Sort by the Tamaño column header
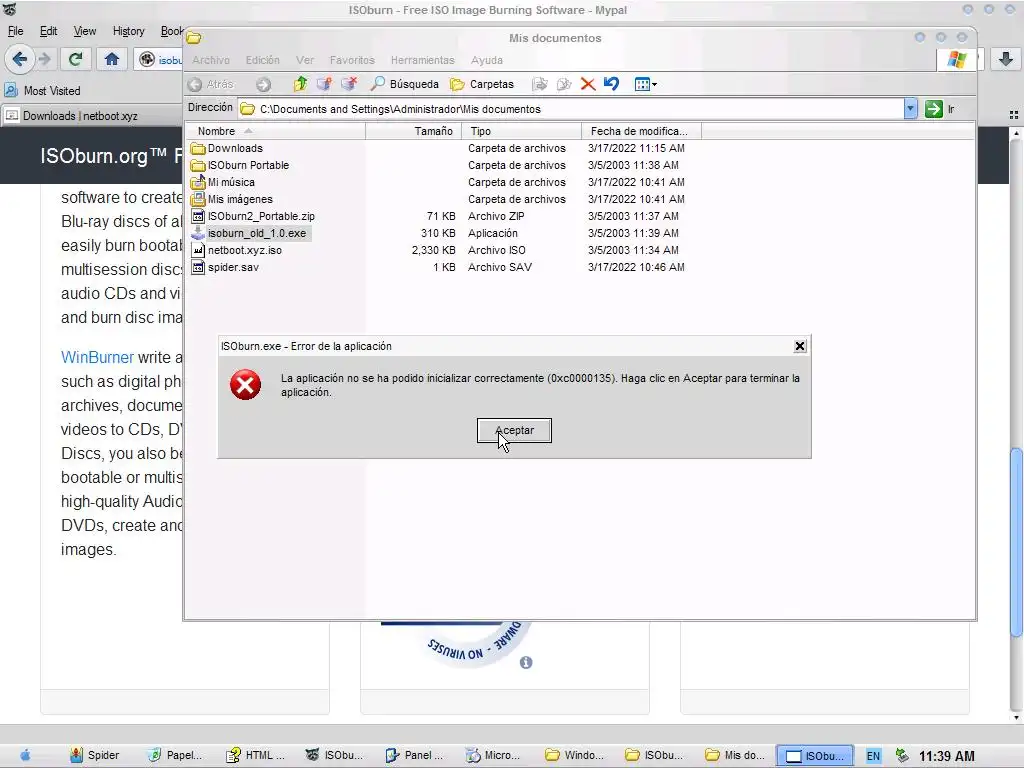The height and width of the screenshot is (768, 1024). pos(413,131)
